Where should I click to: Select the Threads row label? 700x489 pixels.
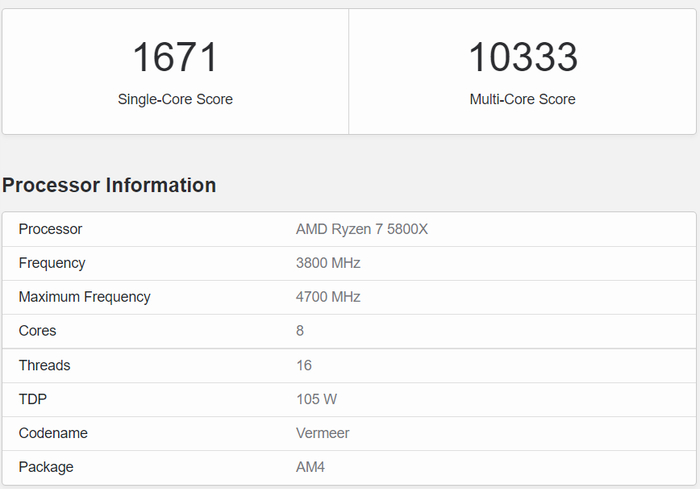click(44, 365)
